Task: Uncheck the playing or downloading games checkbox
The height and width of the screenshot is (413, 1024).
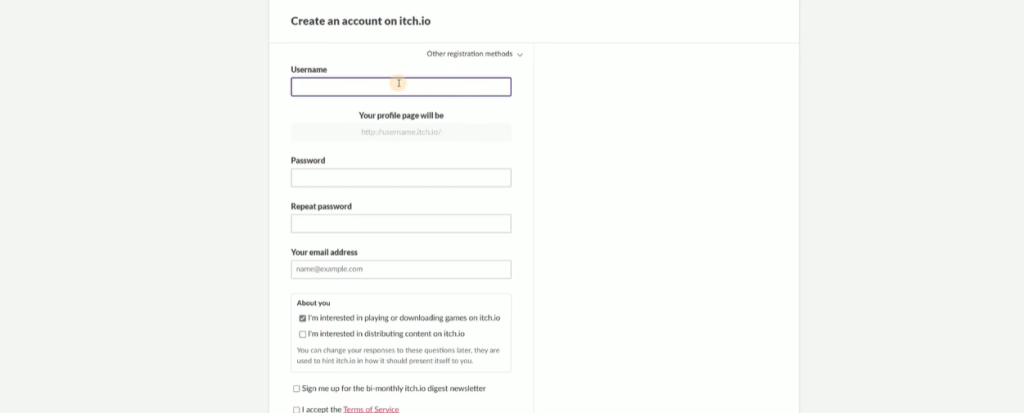Action: [302, 318]
